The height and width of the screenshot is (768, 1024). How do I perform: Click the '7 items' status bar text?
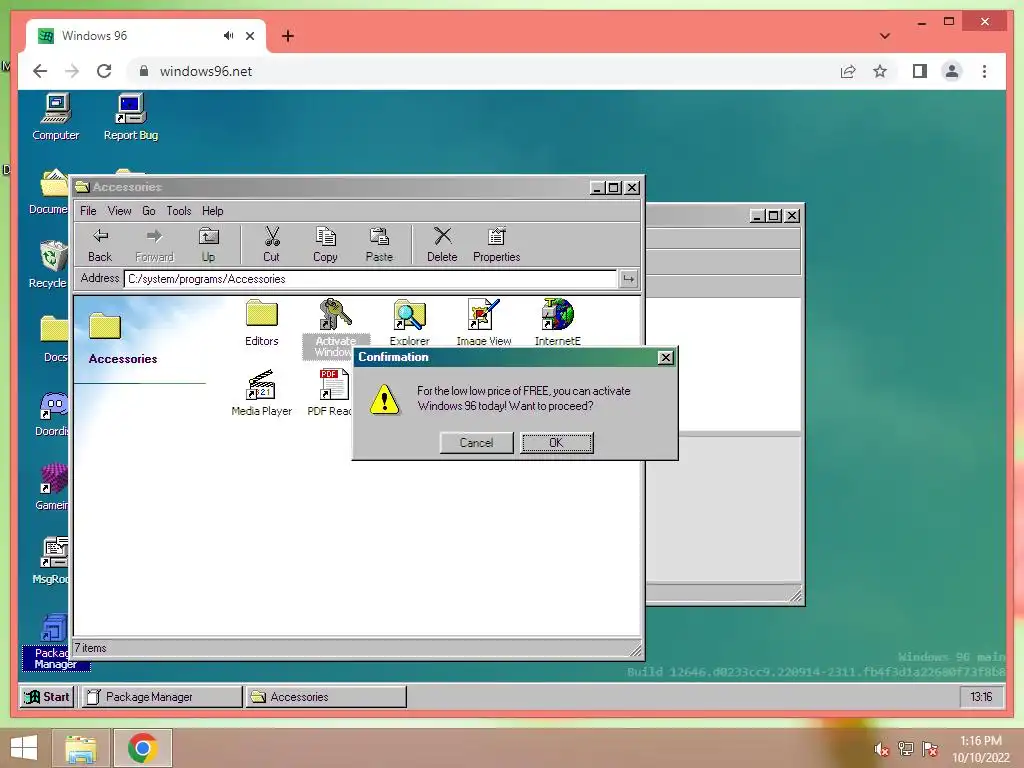click(90, 648)
